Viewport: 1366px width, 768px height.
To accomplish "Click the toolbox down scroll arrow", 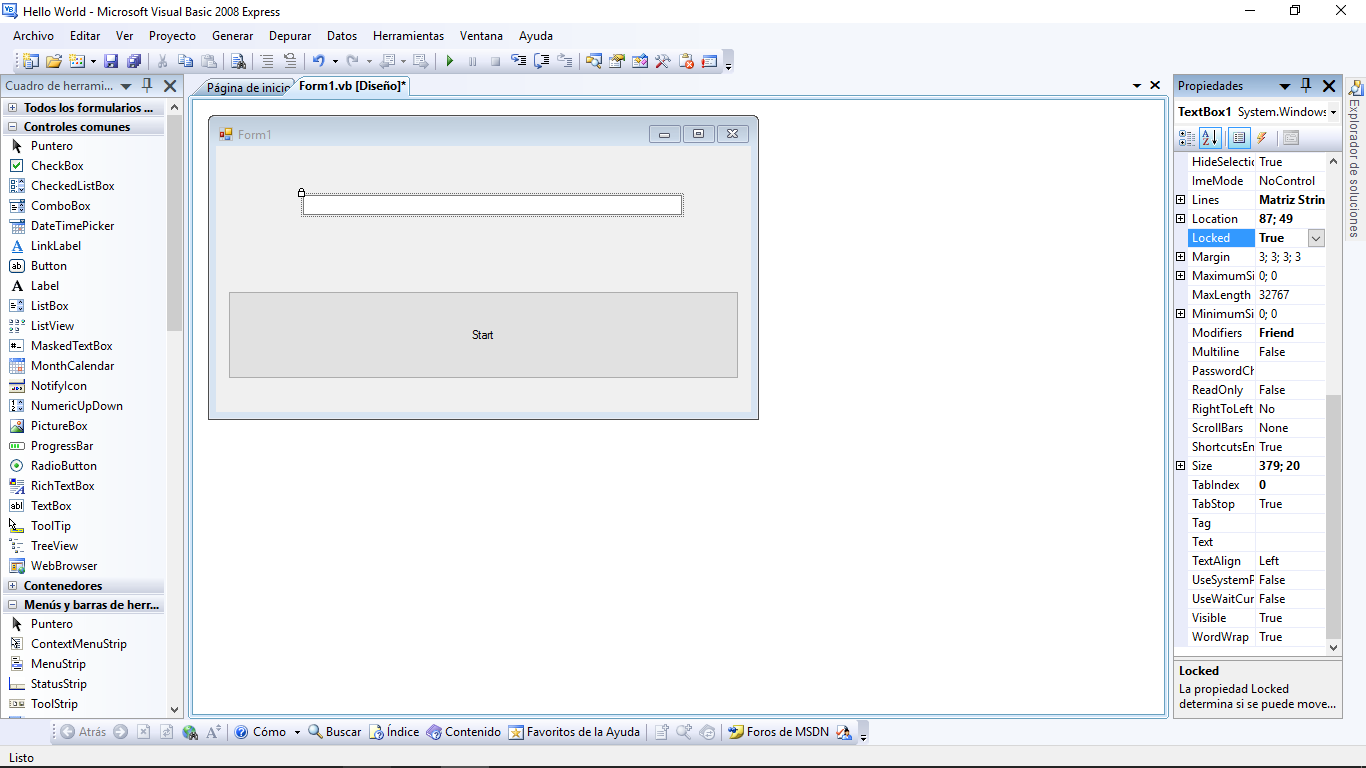I will (x=175, y=709).
